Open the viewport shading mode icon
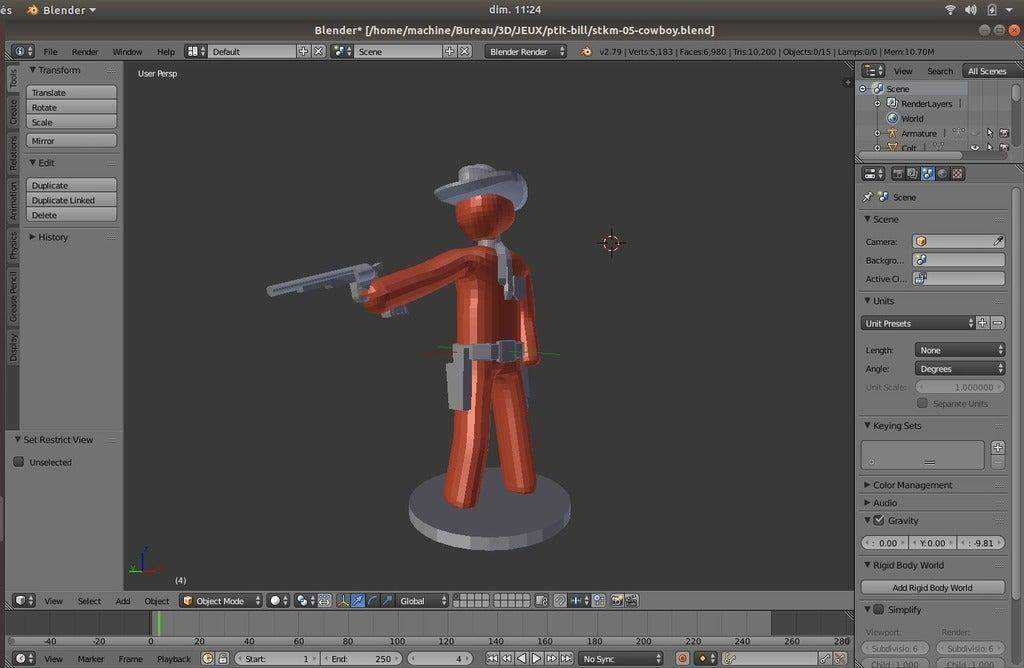The height and width of the screenshot is (668, 1024). (279, 601)
